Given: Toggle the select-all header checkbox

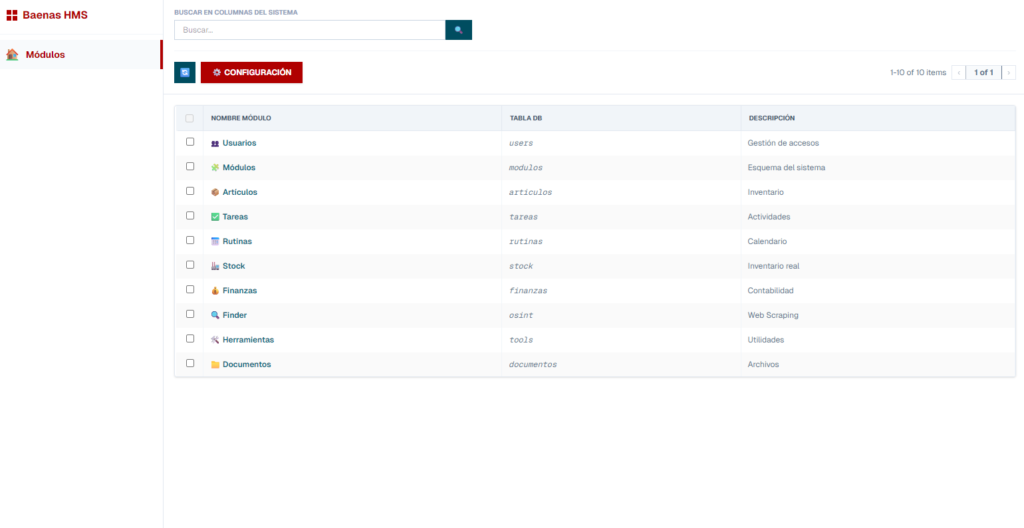Looking at the screenshot, I should pyautogui.click(x=190, y=118).
